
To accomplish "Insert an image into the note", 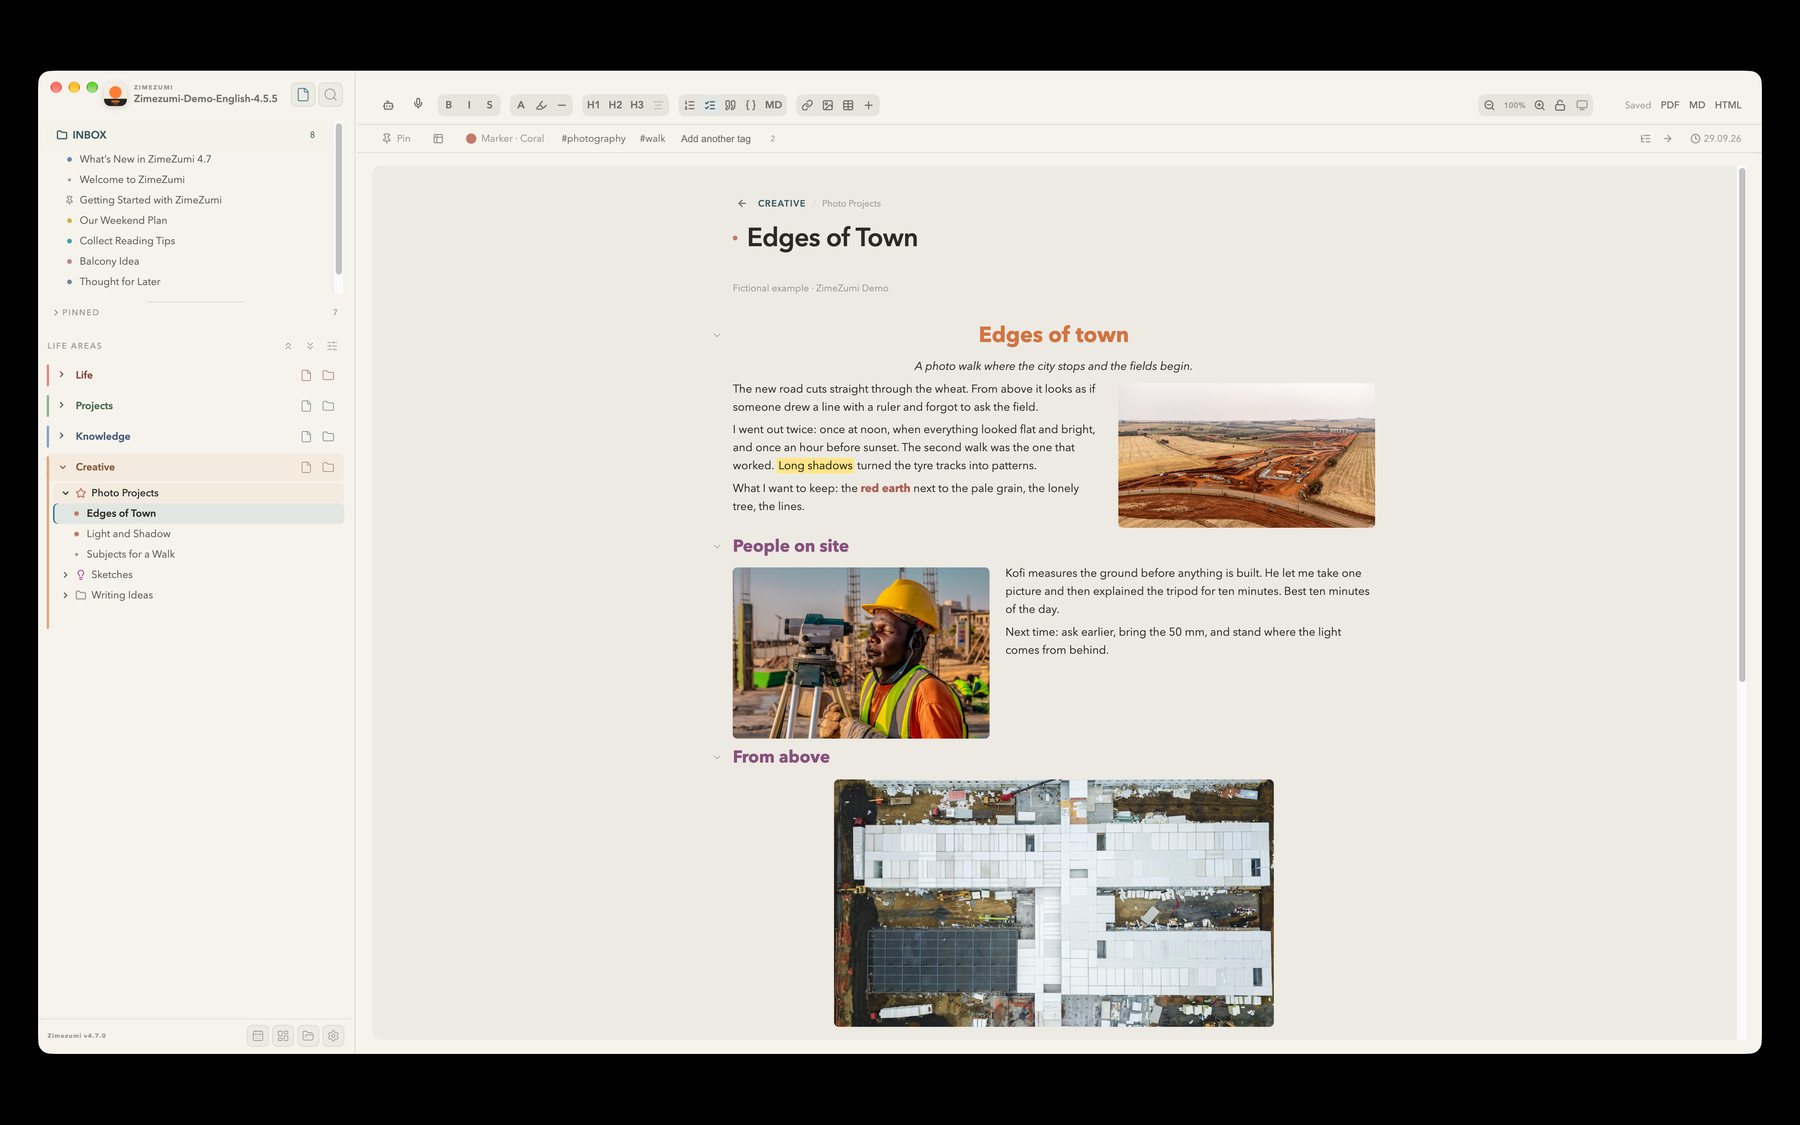I will [x=828, y=105].
